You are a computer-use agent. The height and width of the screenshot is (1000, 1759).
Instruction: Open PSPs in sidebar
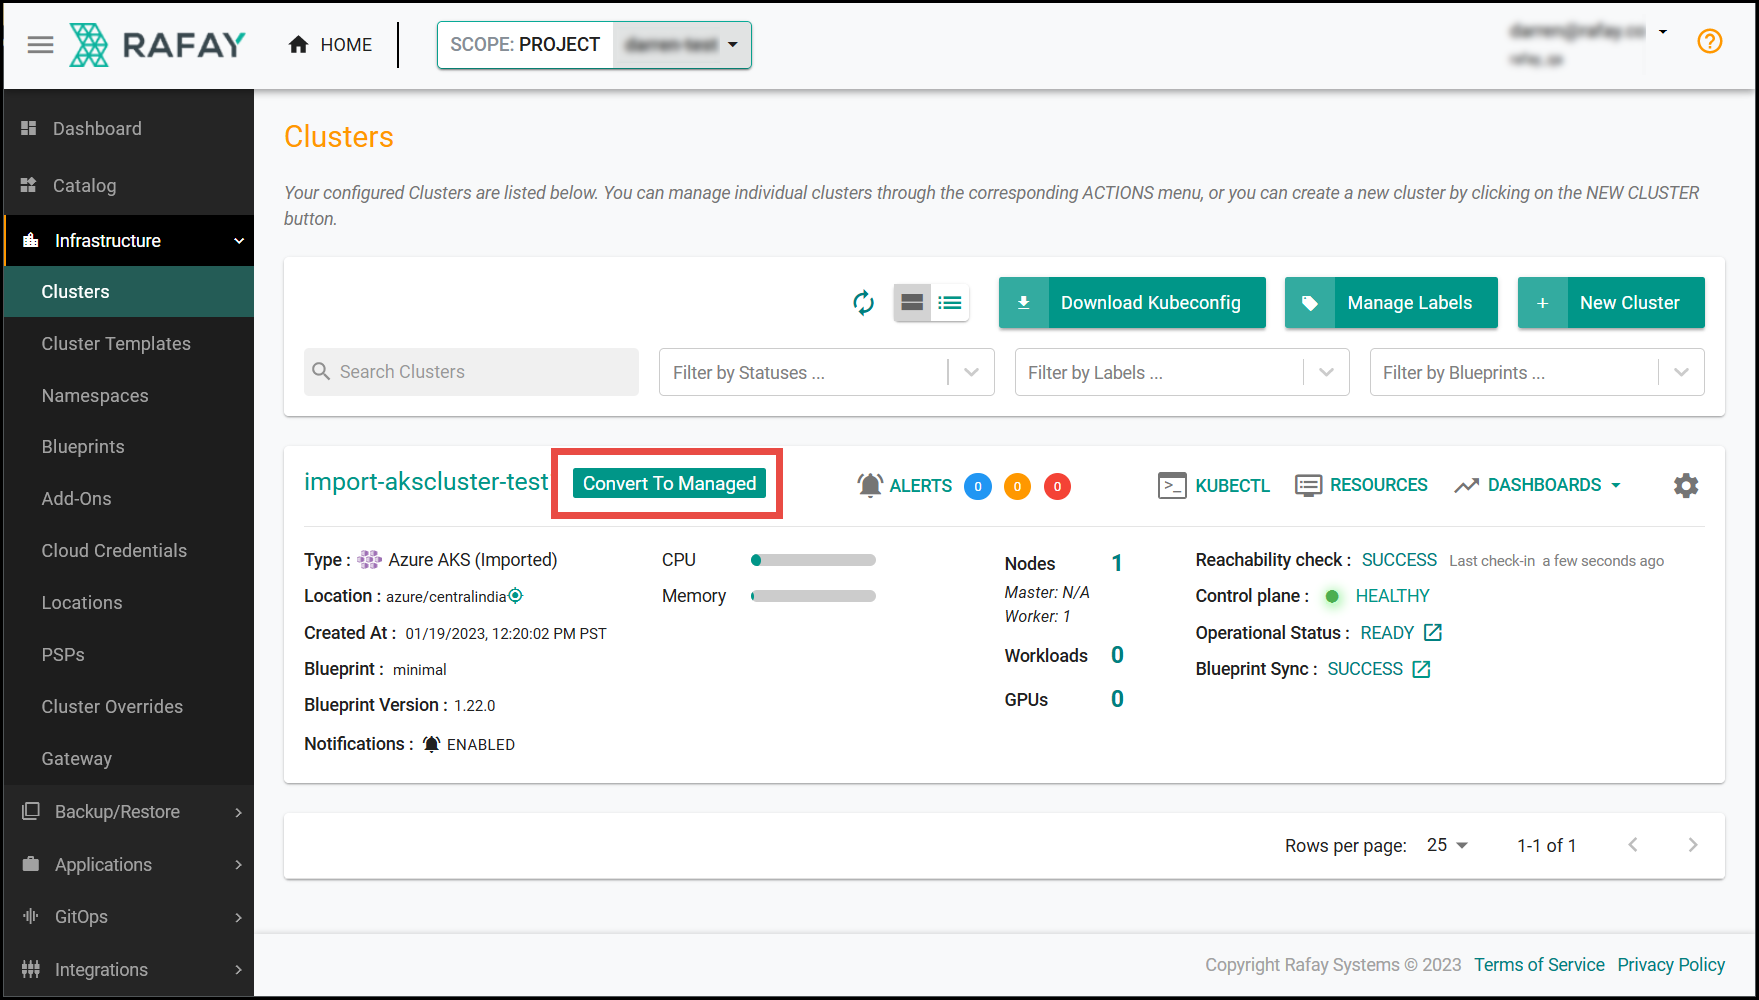click(129, 655)
